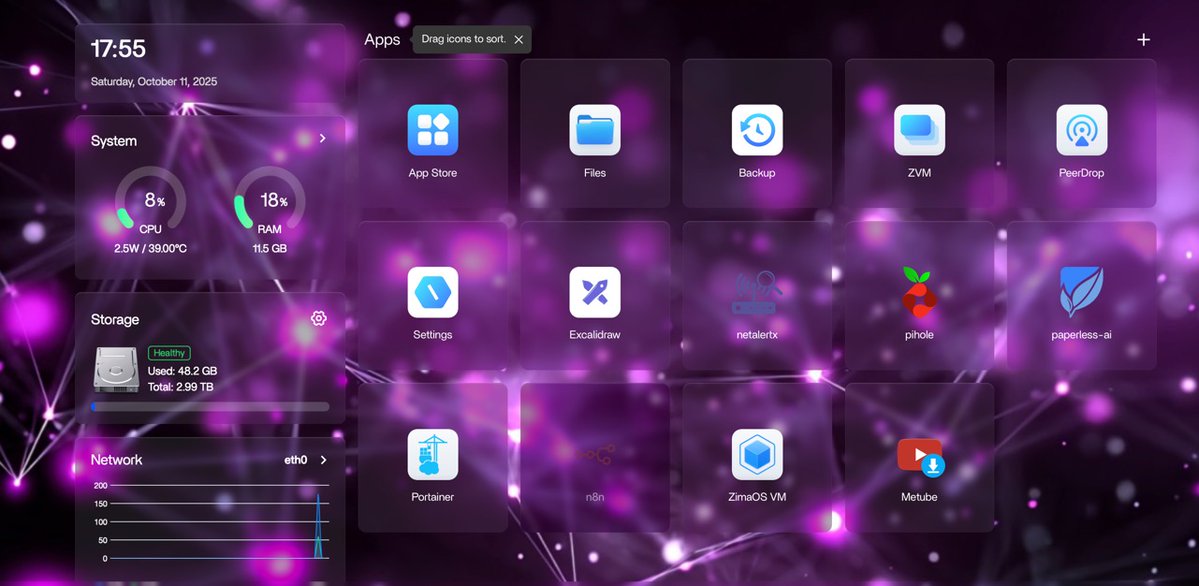The image size is (1199, 586).
Task: Launch the Excalidraw app icon
Action: [x=595, y=292]
